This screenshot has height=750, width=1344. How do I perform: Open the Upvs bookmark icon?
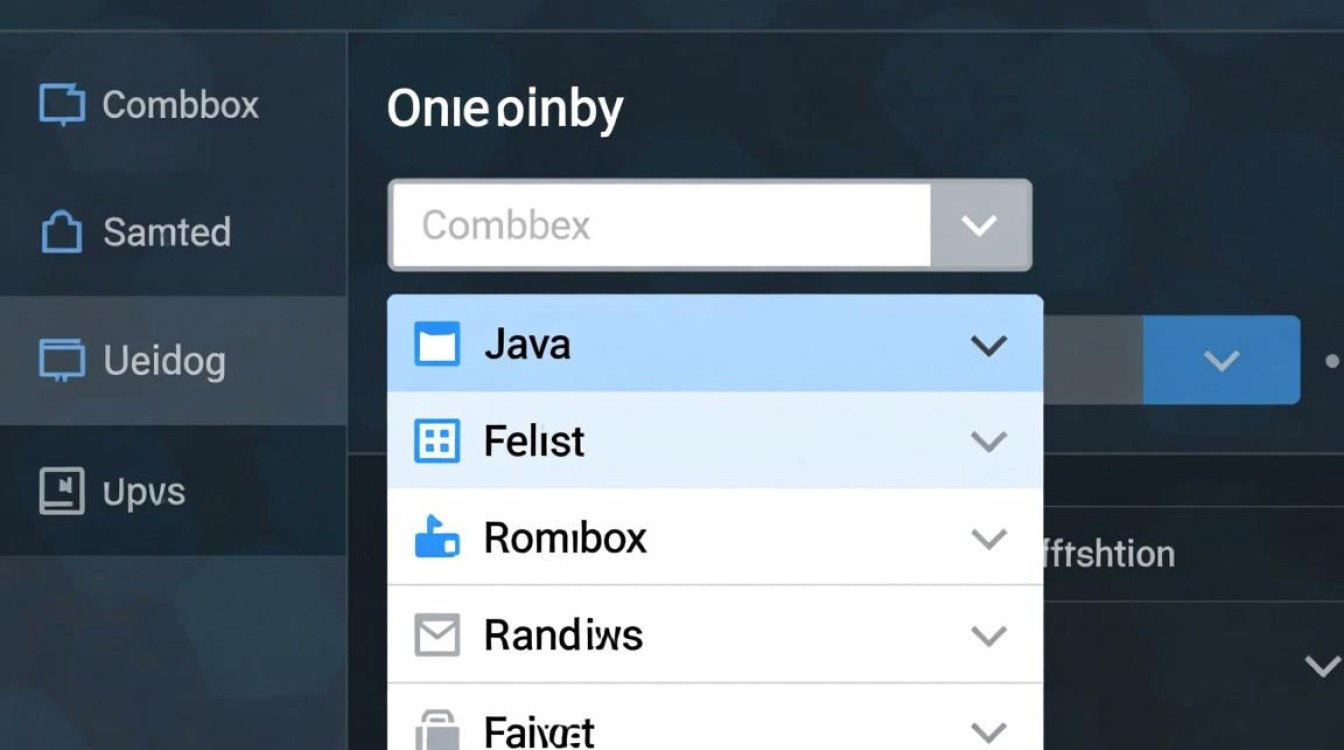62,490
